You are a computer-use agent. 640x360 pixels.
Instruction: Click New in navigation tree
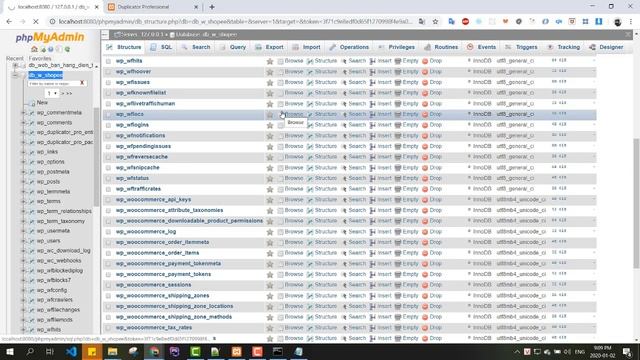42,103
